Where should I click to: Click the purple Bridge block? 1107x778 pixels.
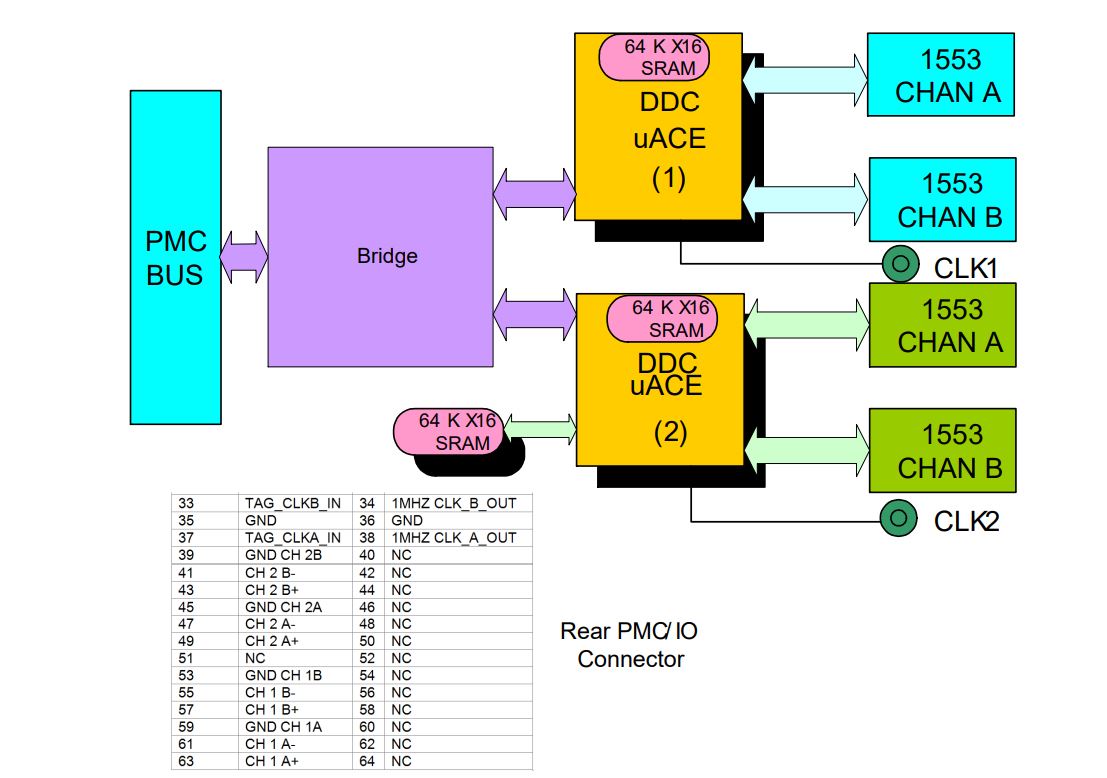click(380, 256)
